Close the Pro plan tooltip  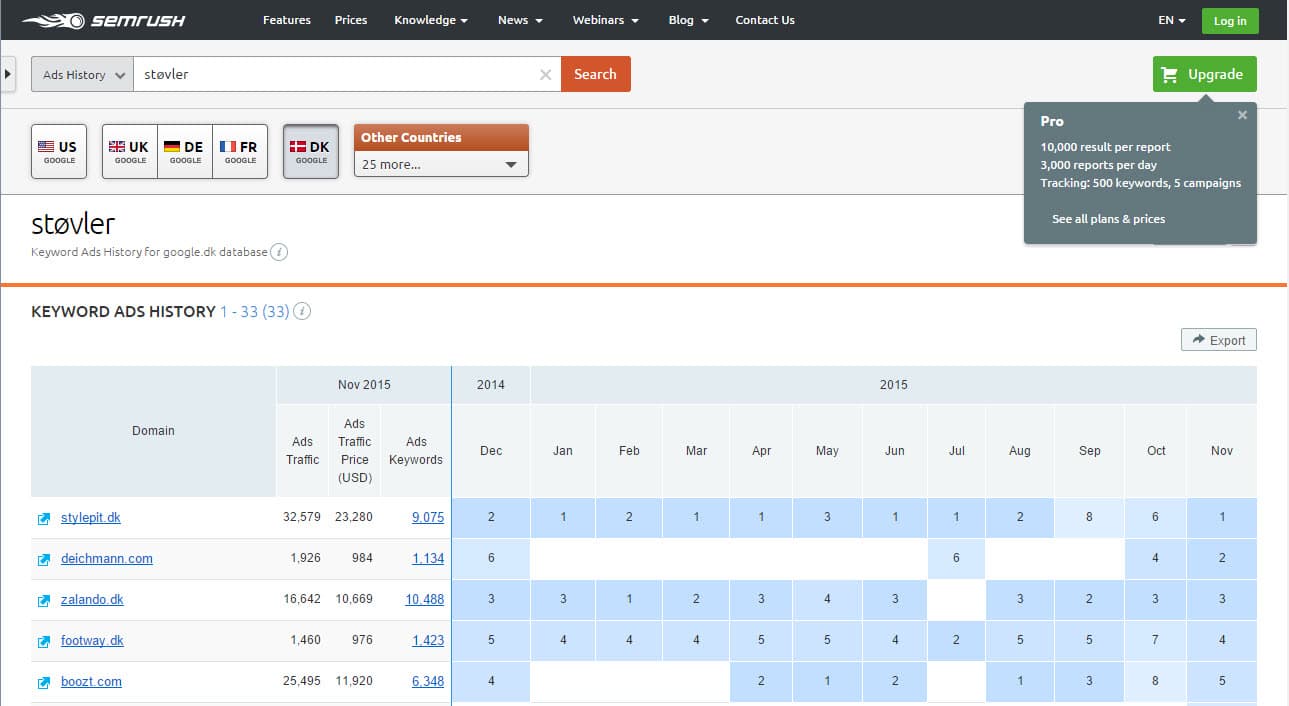[x=1242, y=115]
